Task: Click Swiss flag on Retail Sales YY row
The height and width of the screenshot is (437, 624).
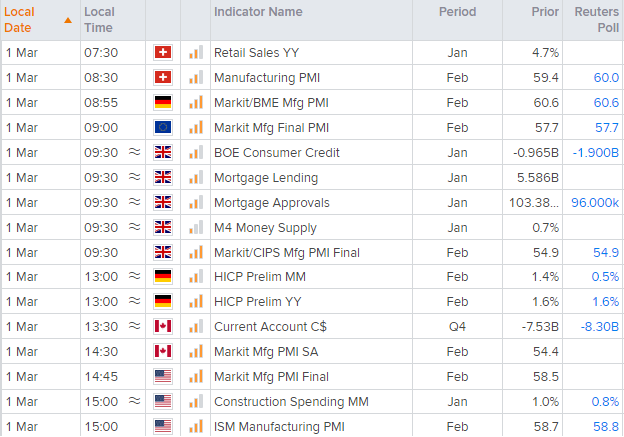Action: pyautogui.click(x=163, y=52)
